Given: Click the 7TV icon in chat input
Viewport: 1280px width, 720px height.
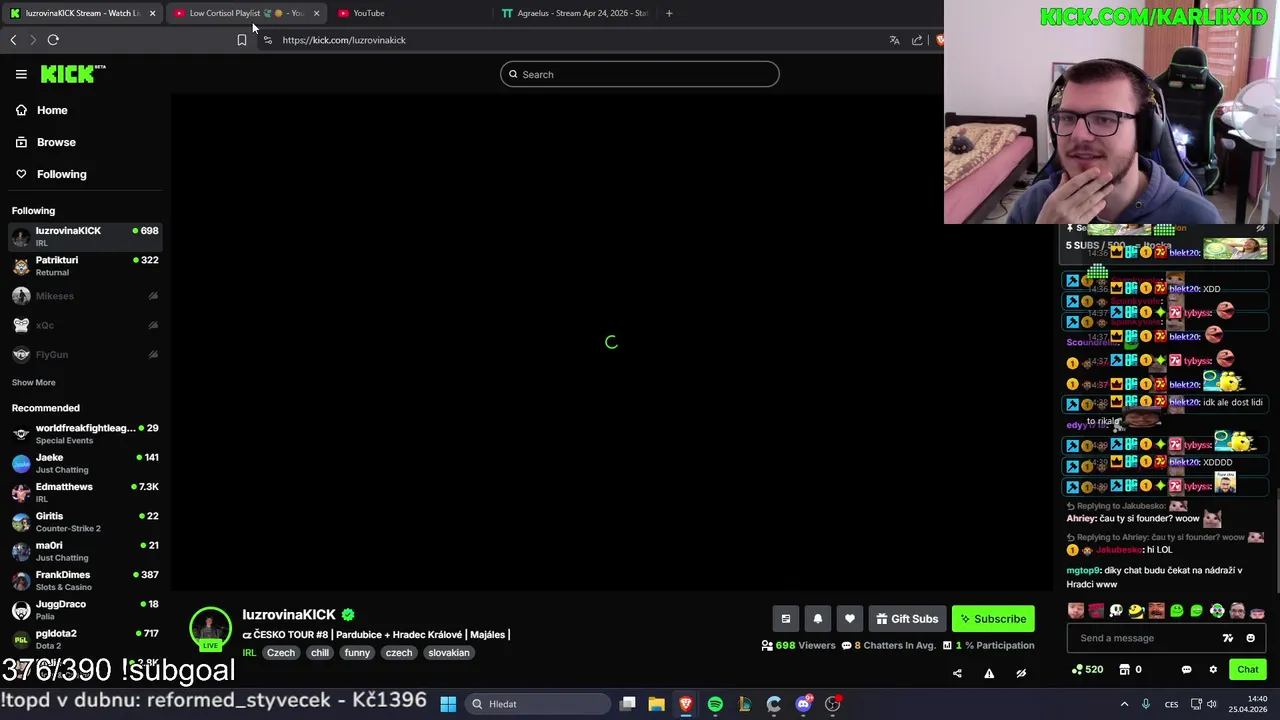Looking at the screenshot, I should (1228, 638).
